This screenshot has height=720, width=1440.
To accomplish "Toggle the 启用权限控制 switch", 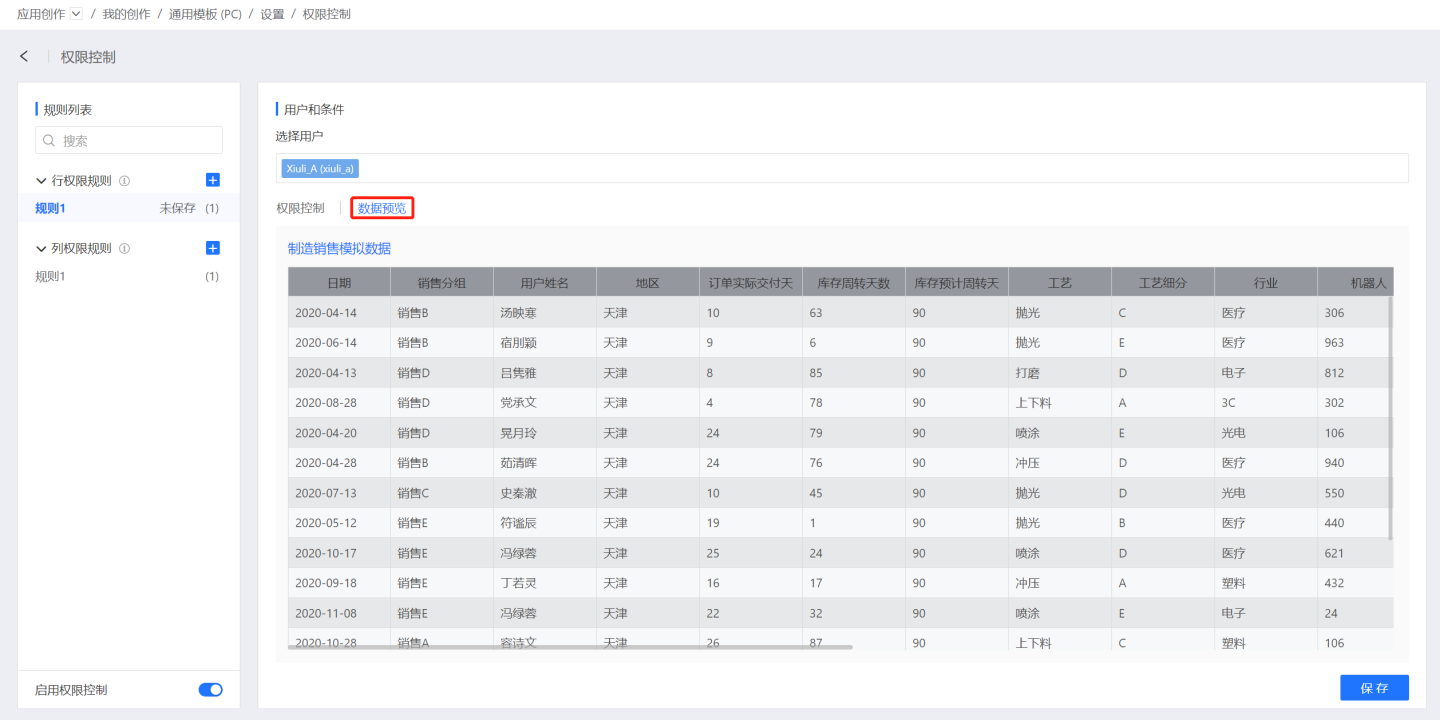I will (210, 690).
